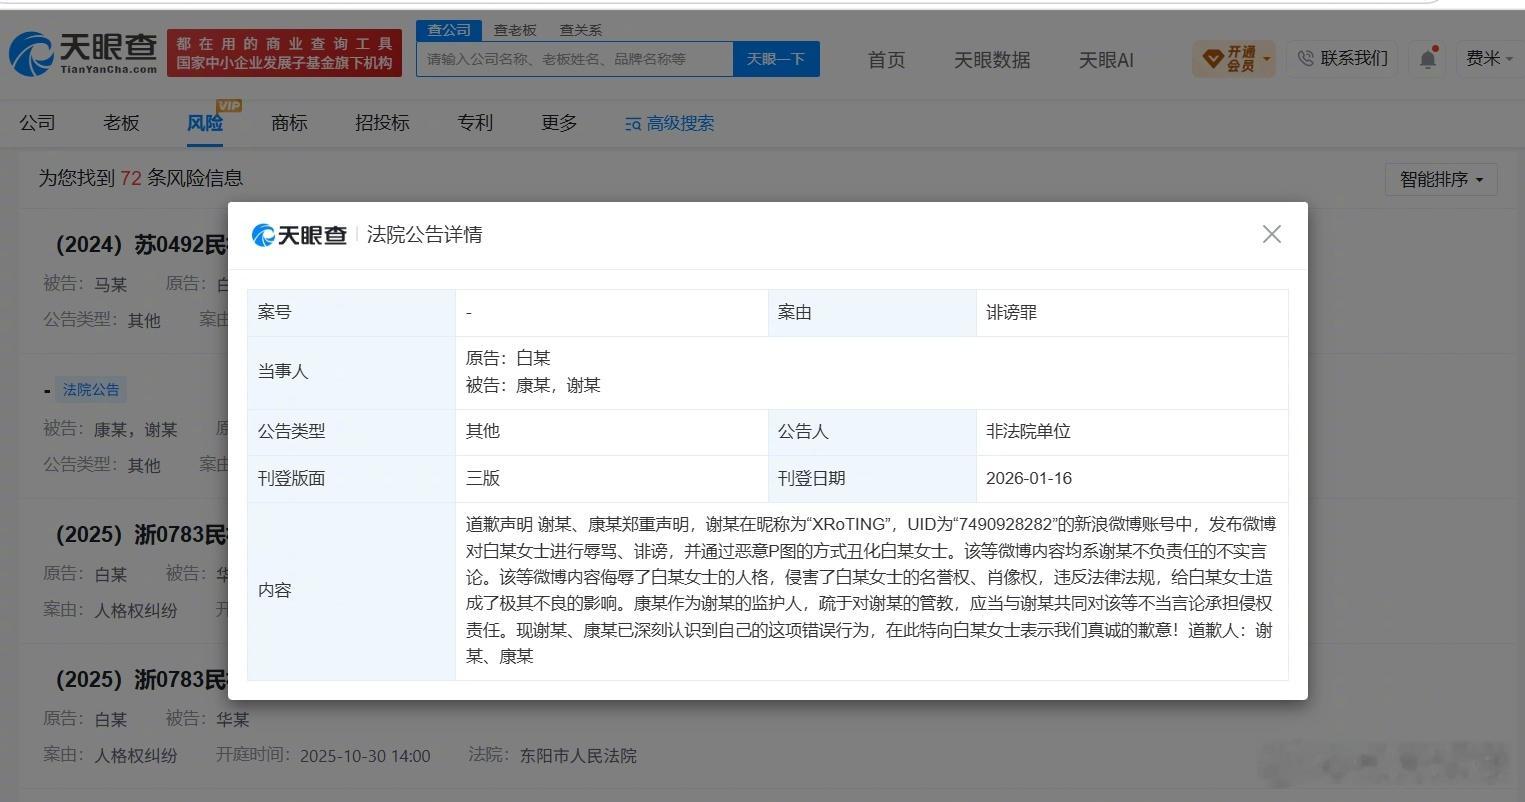Go to 天眼数据 page
The width and height of the screenshot is (1525, 802).
tap(992, 60)
